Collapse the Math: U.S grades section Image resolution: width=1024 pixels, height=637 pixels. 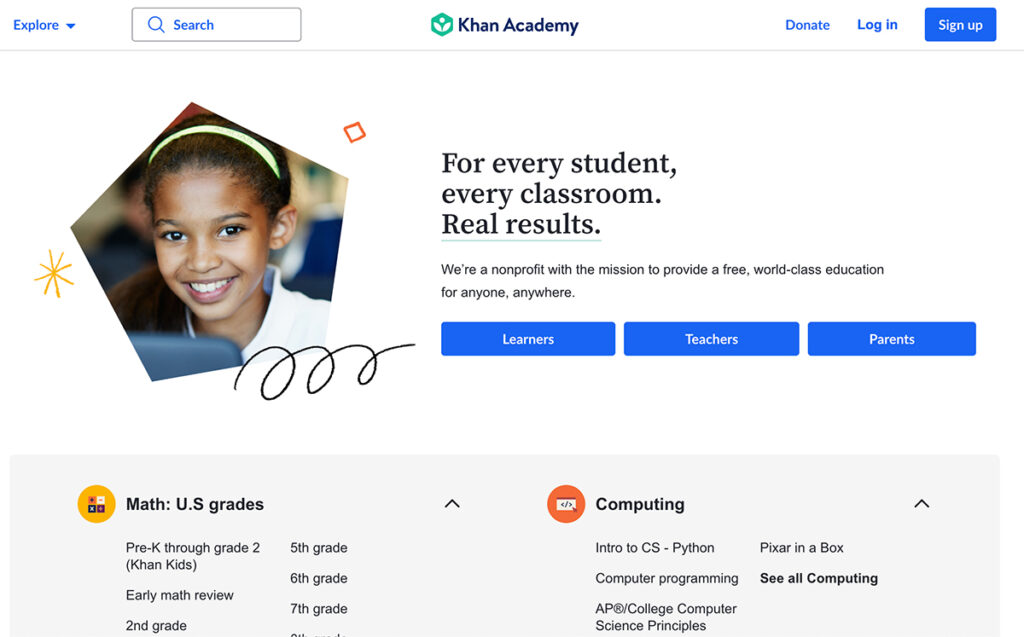click(x=452, y=504)
